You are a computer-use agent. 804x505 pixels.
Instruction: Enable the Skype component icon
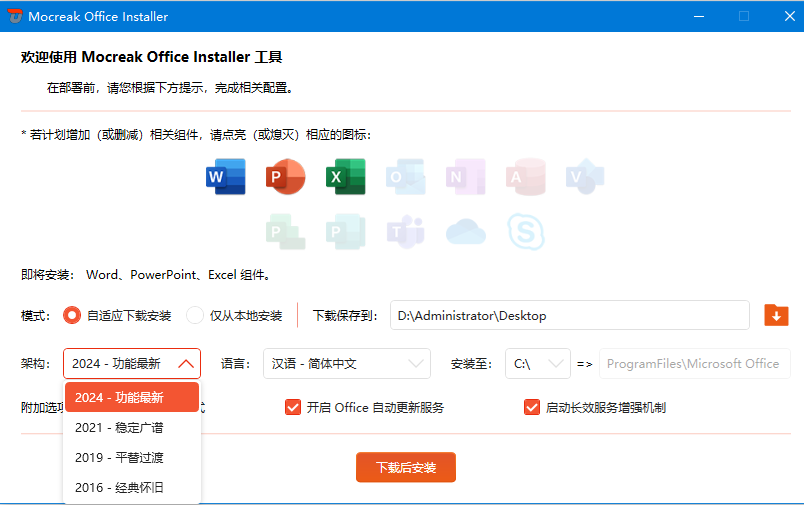(x=526, y=232)
